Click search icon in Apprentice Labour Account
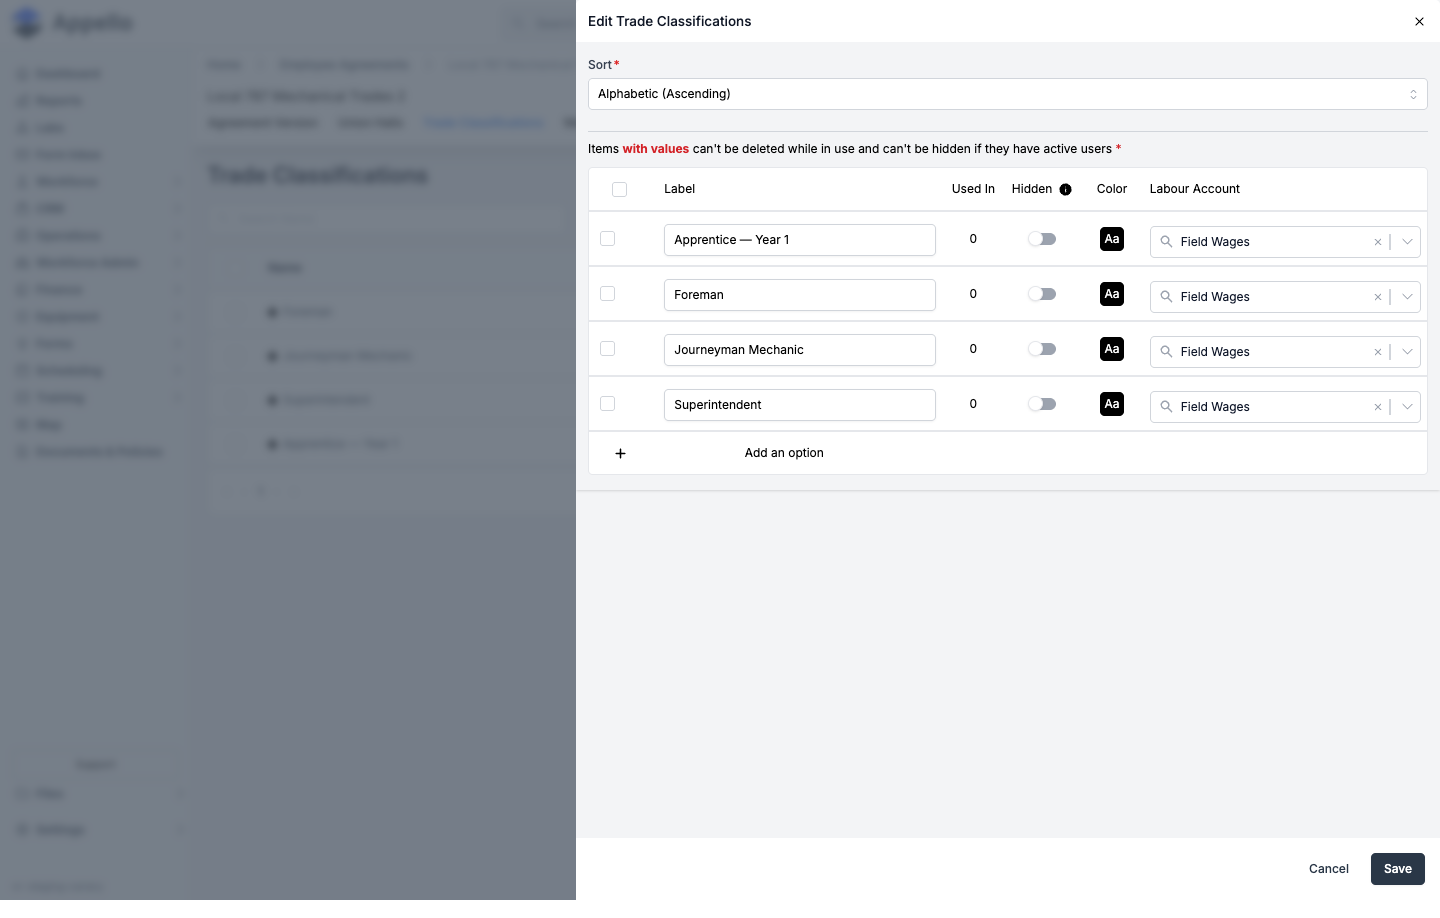The width and height of the screenshot is (1440, 918). [1166, 242]
